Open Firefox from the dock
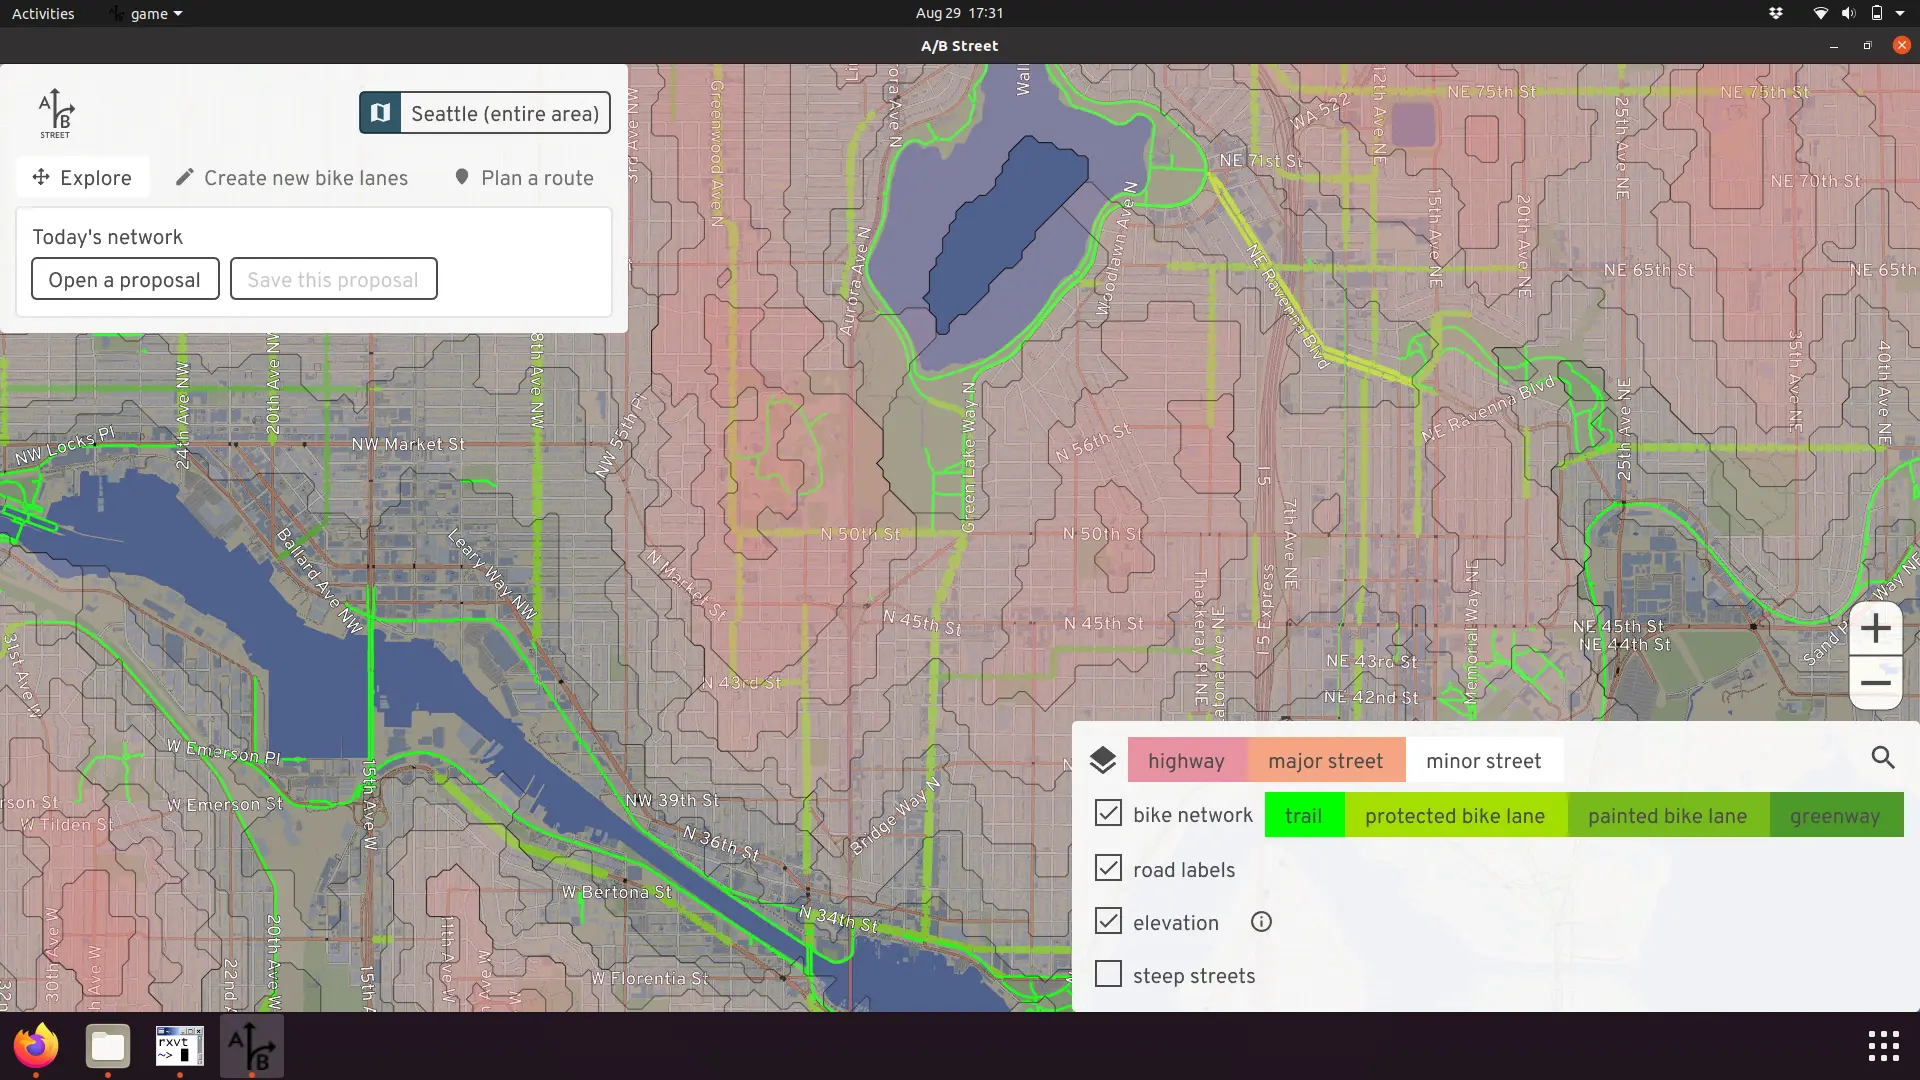Viewport: 1920px width, 1080px height. pyautogui.click(x=36, y=1046)
